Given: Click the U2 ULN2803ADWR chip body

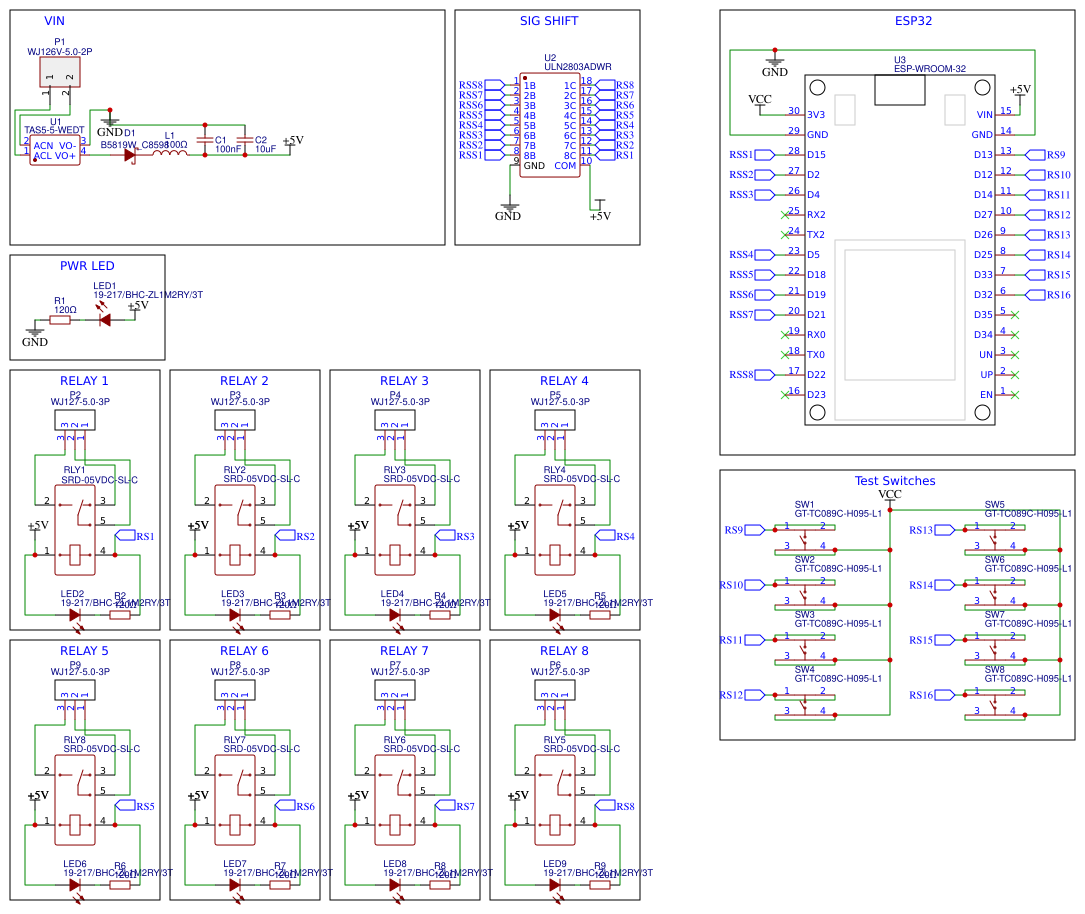Looking at the screenshot, I should pos(550,126).
